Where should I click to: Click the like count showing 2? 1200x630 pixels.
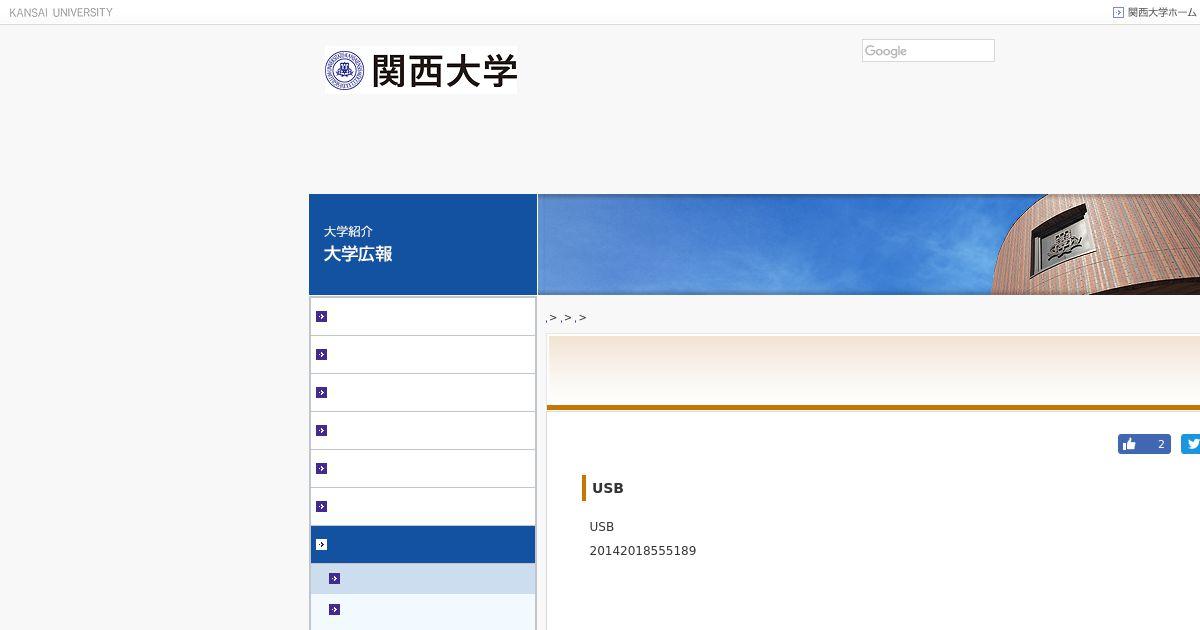1160,444
